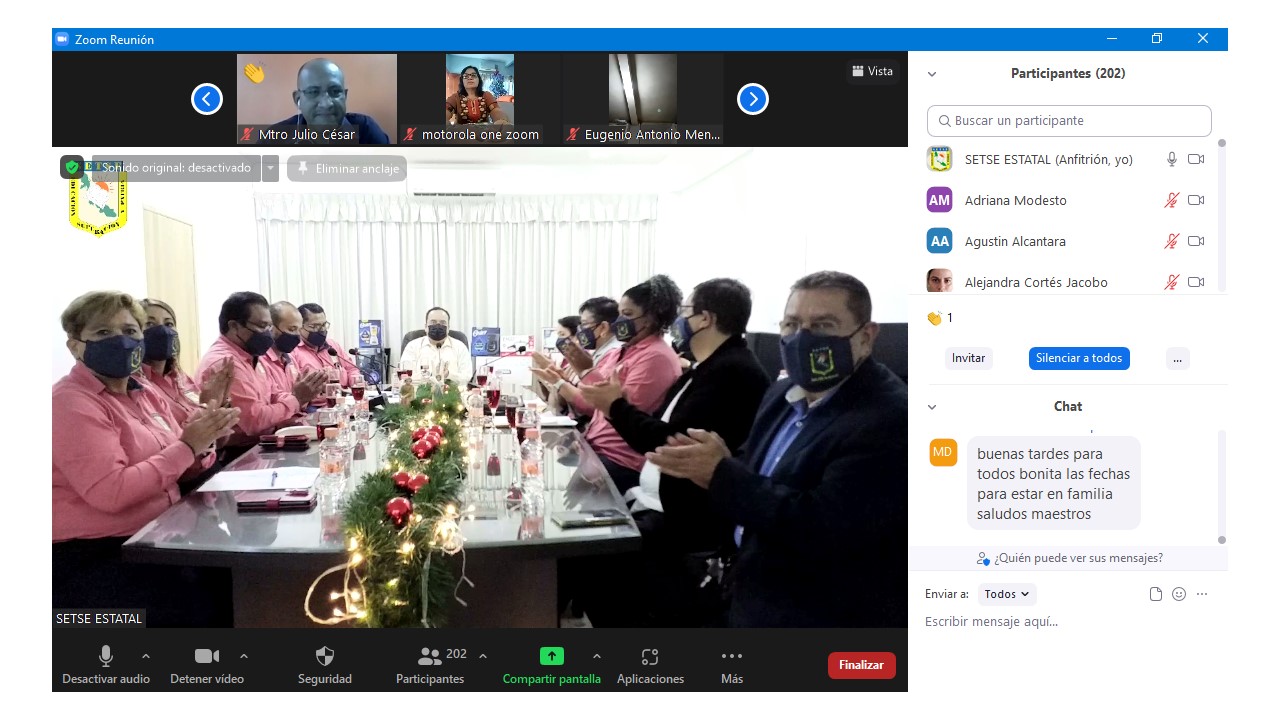
Task: Open the Participantes people icon in toolbar
Action: tap(430, 656)
